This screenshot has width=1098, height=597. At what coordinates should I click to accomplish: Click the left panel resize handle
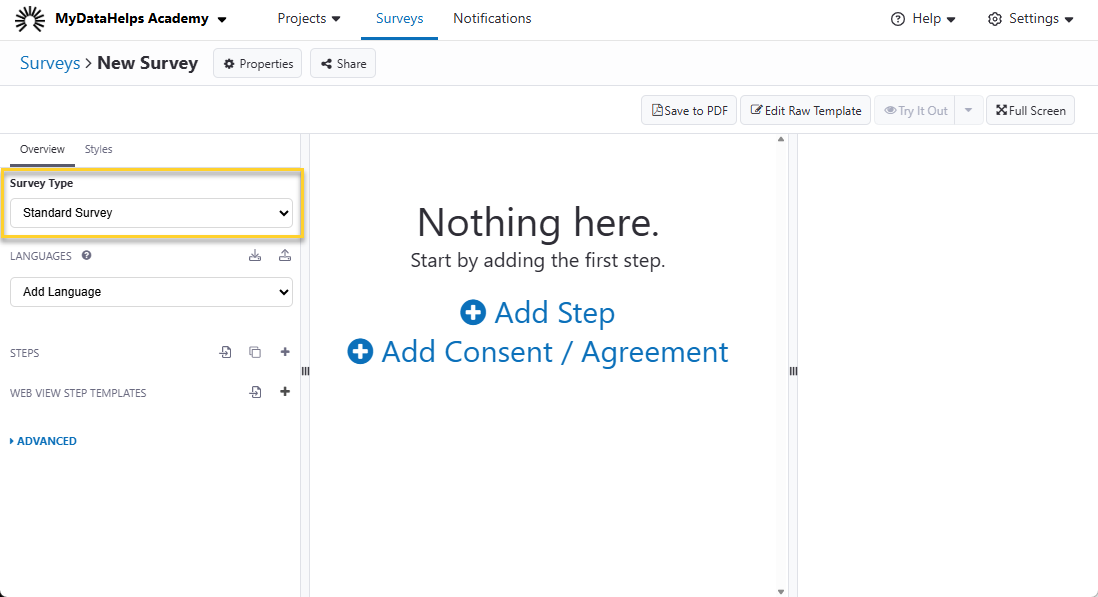tap(305, 371)
